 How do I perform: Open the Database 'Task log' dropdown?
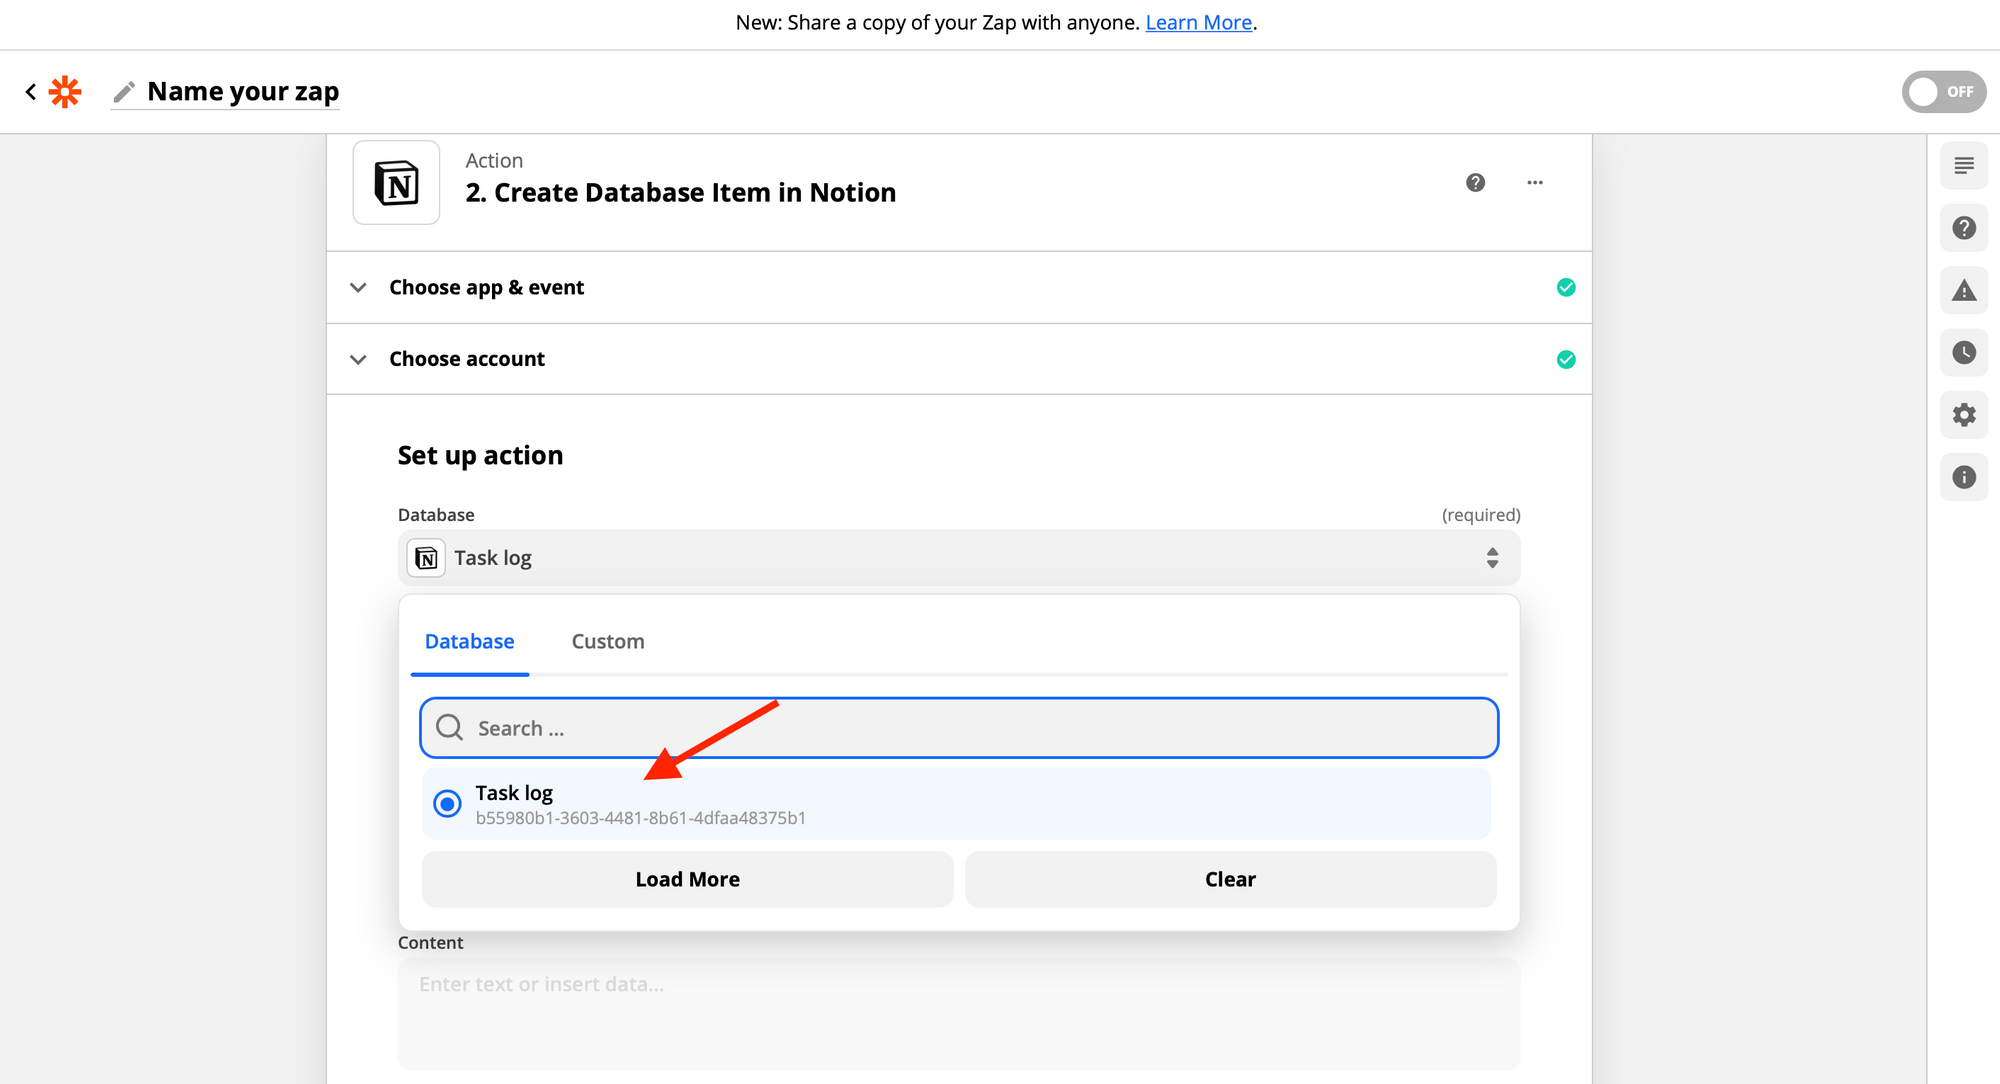pyautogui.click(x=959, y=558)
